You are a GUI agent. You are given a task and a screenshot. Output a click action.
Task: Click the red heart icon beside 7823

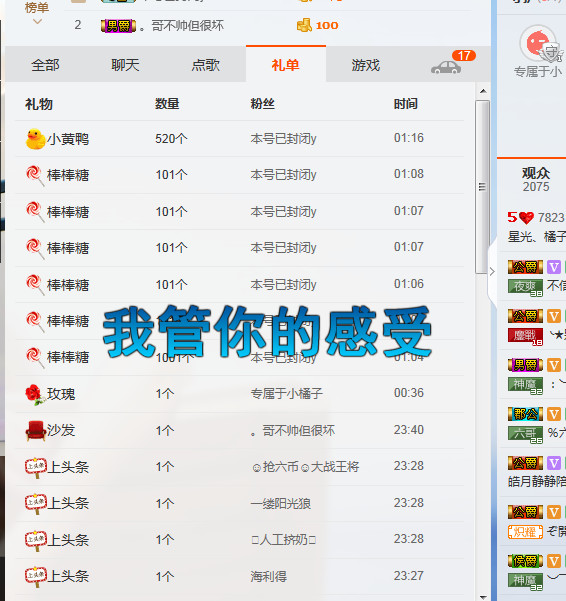point(526,218)
